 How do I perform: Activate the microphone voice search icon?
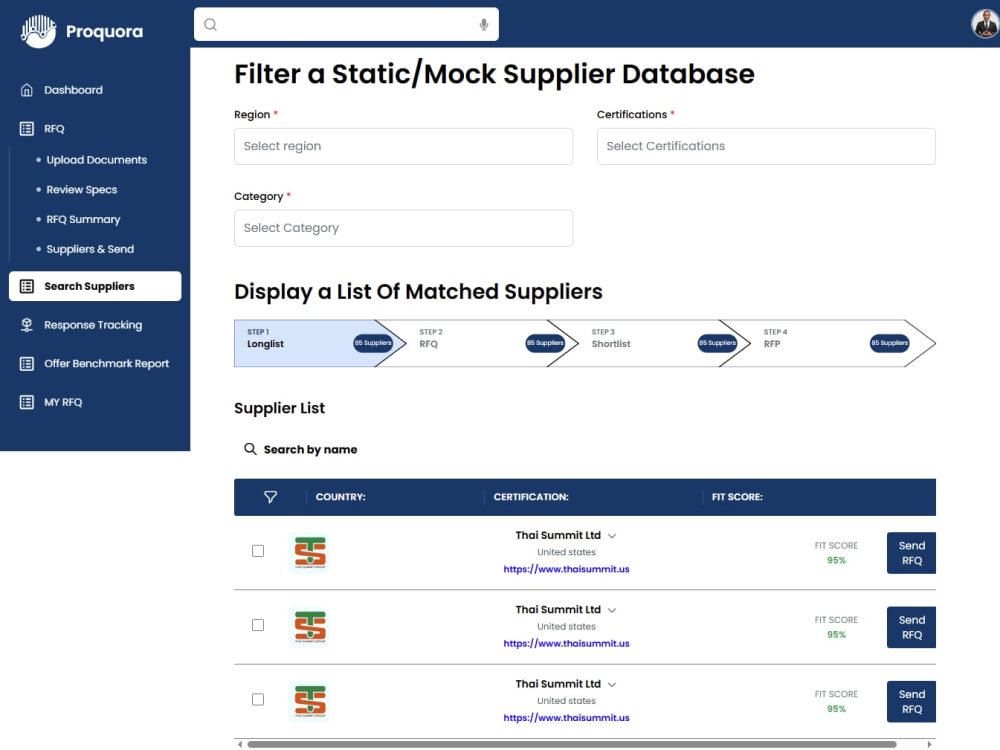coord(484,25)
